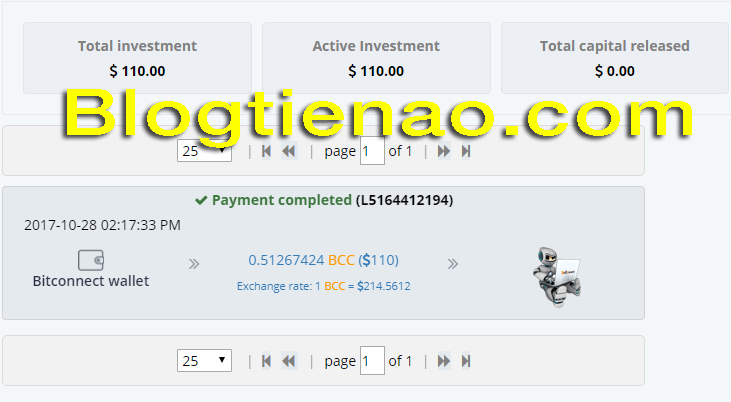Select the Total investment card
Image resolution: width=731 pixels, height=402 pixels.
[x=138, y=58]
